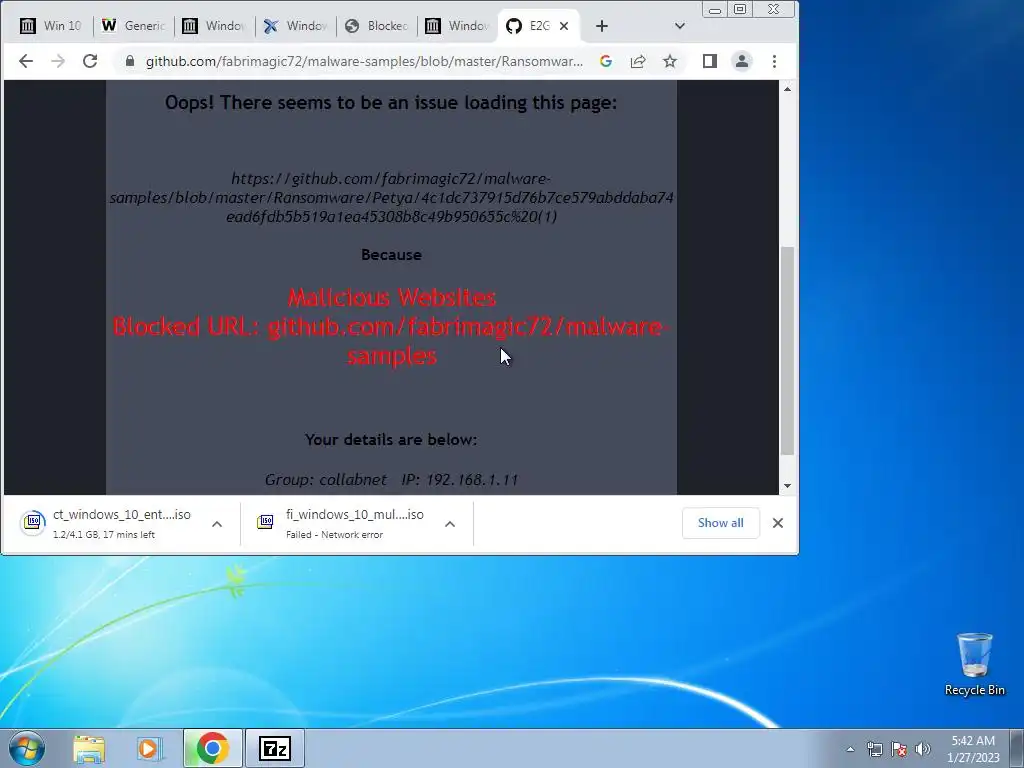Click 'Your details are below:' text

coord(391,440)
